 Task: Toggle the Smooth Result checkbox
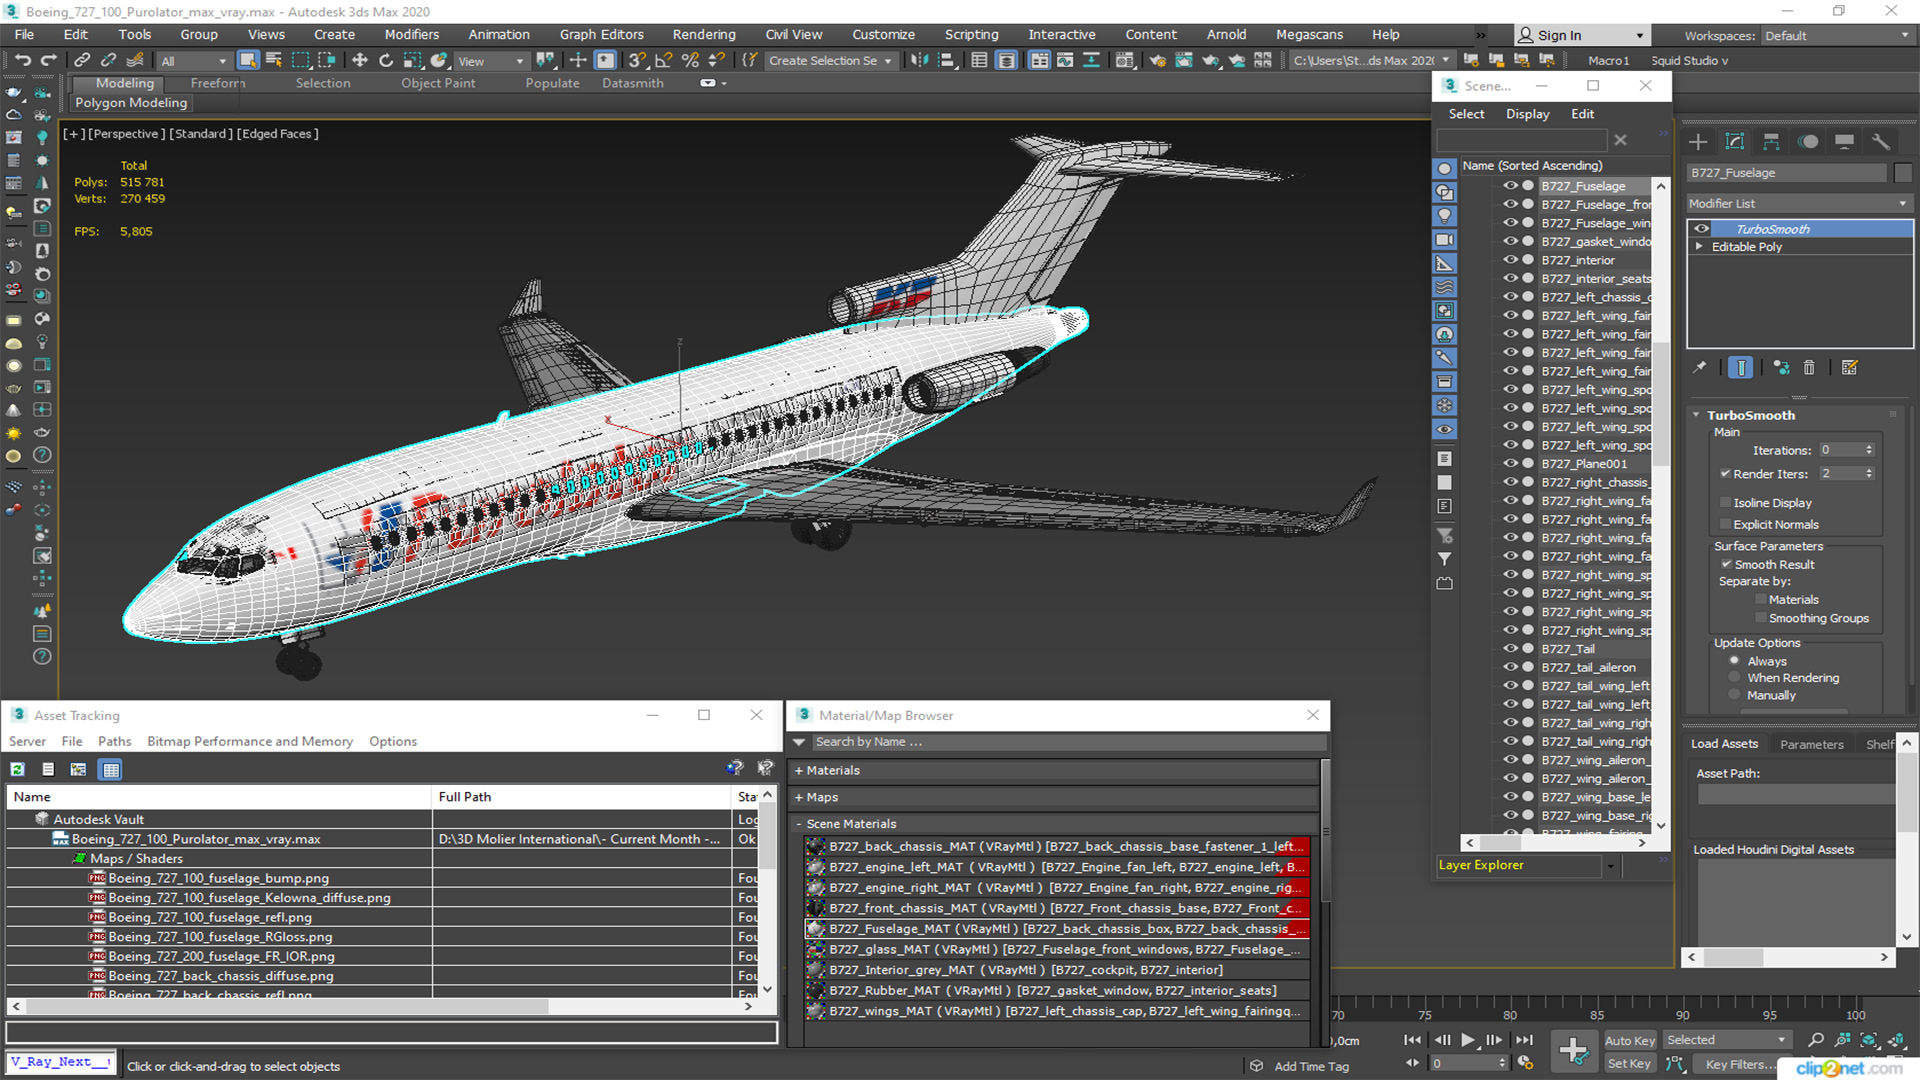pyautogui.click(x=1726, y=565)
